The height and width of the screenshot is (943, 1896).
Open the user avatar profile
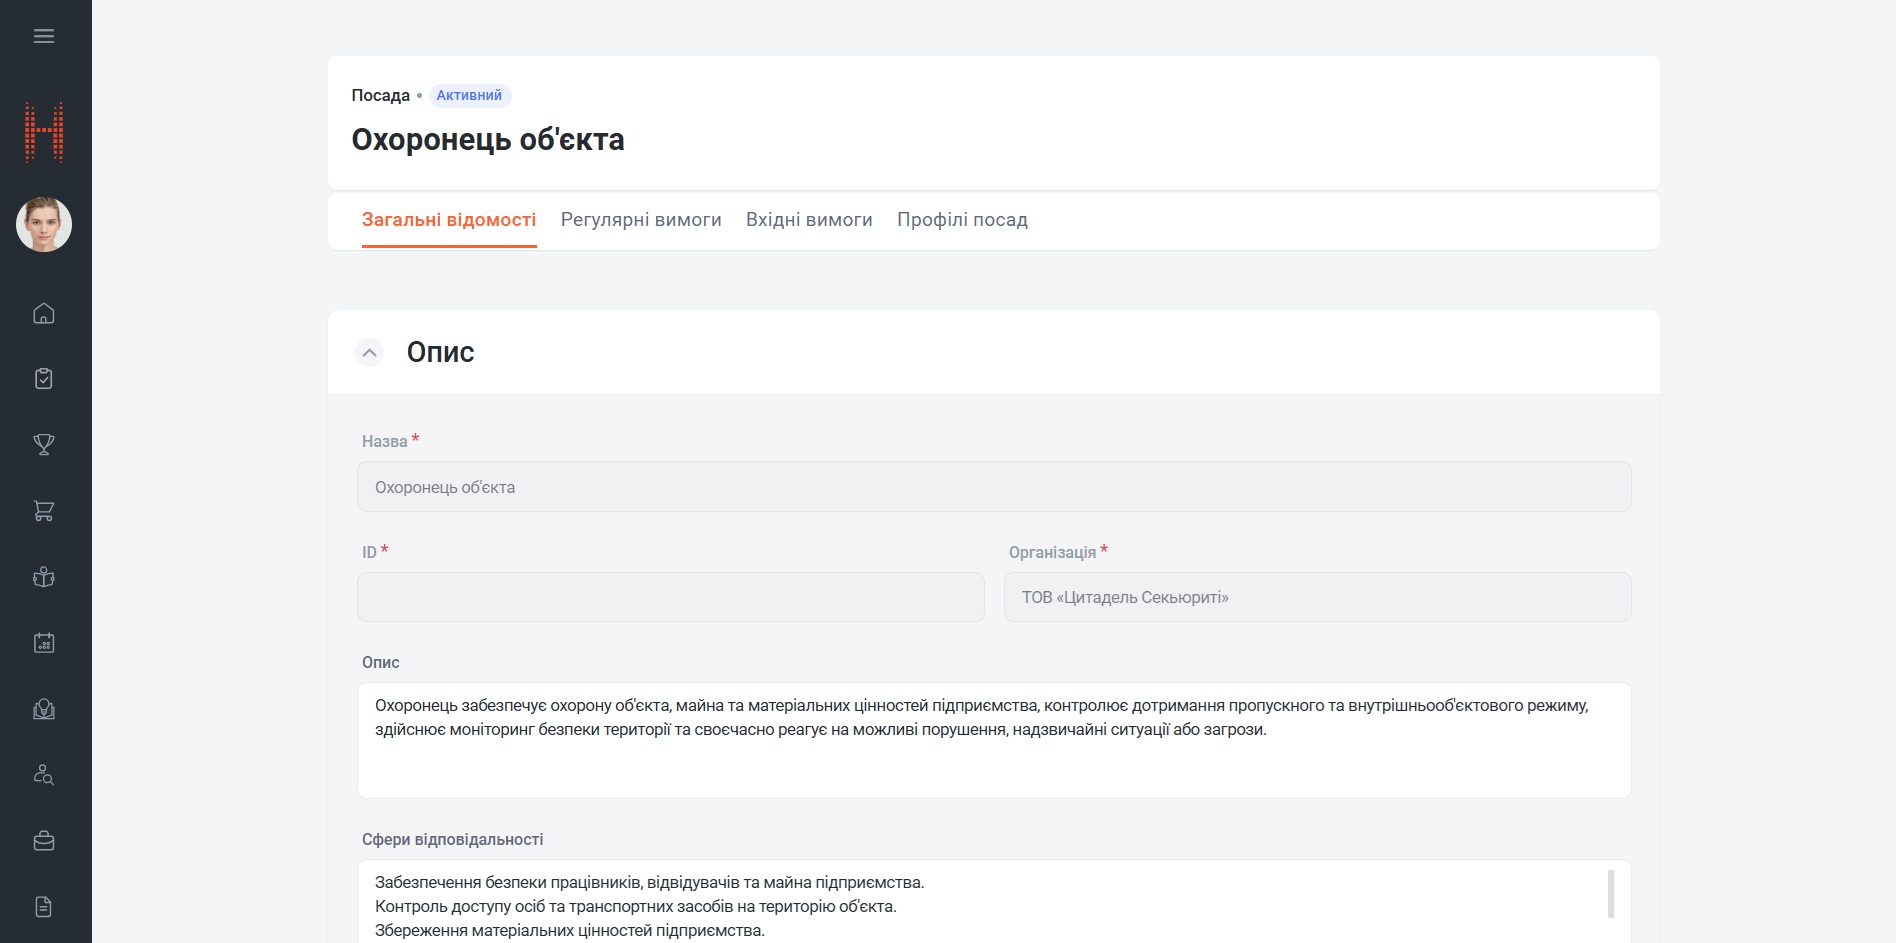point(44,224)
